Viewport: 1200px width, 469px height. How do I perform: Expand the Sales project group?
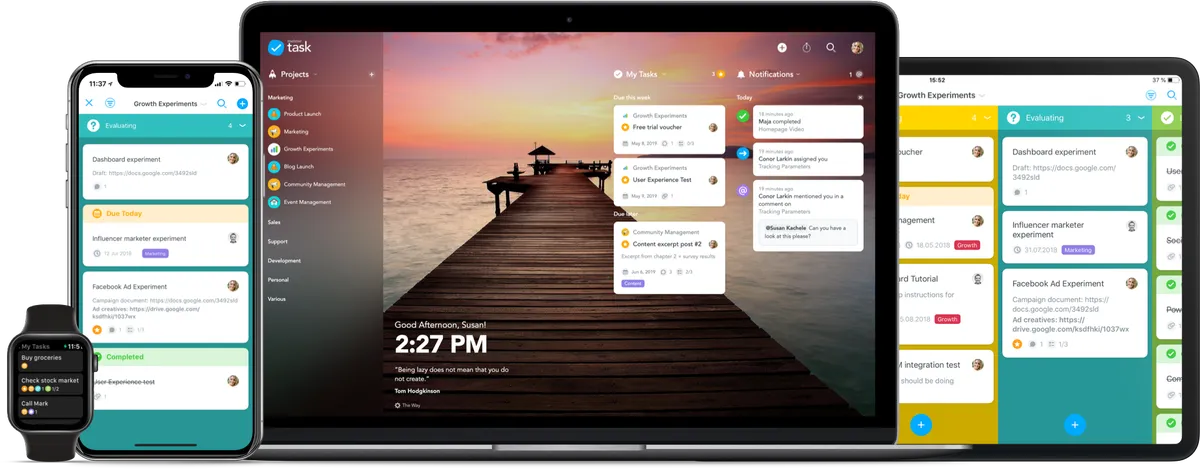click(274, 222)
